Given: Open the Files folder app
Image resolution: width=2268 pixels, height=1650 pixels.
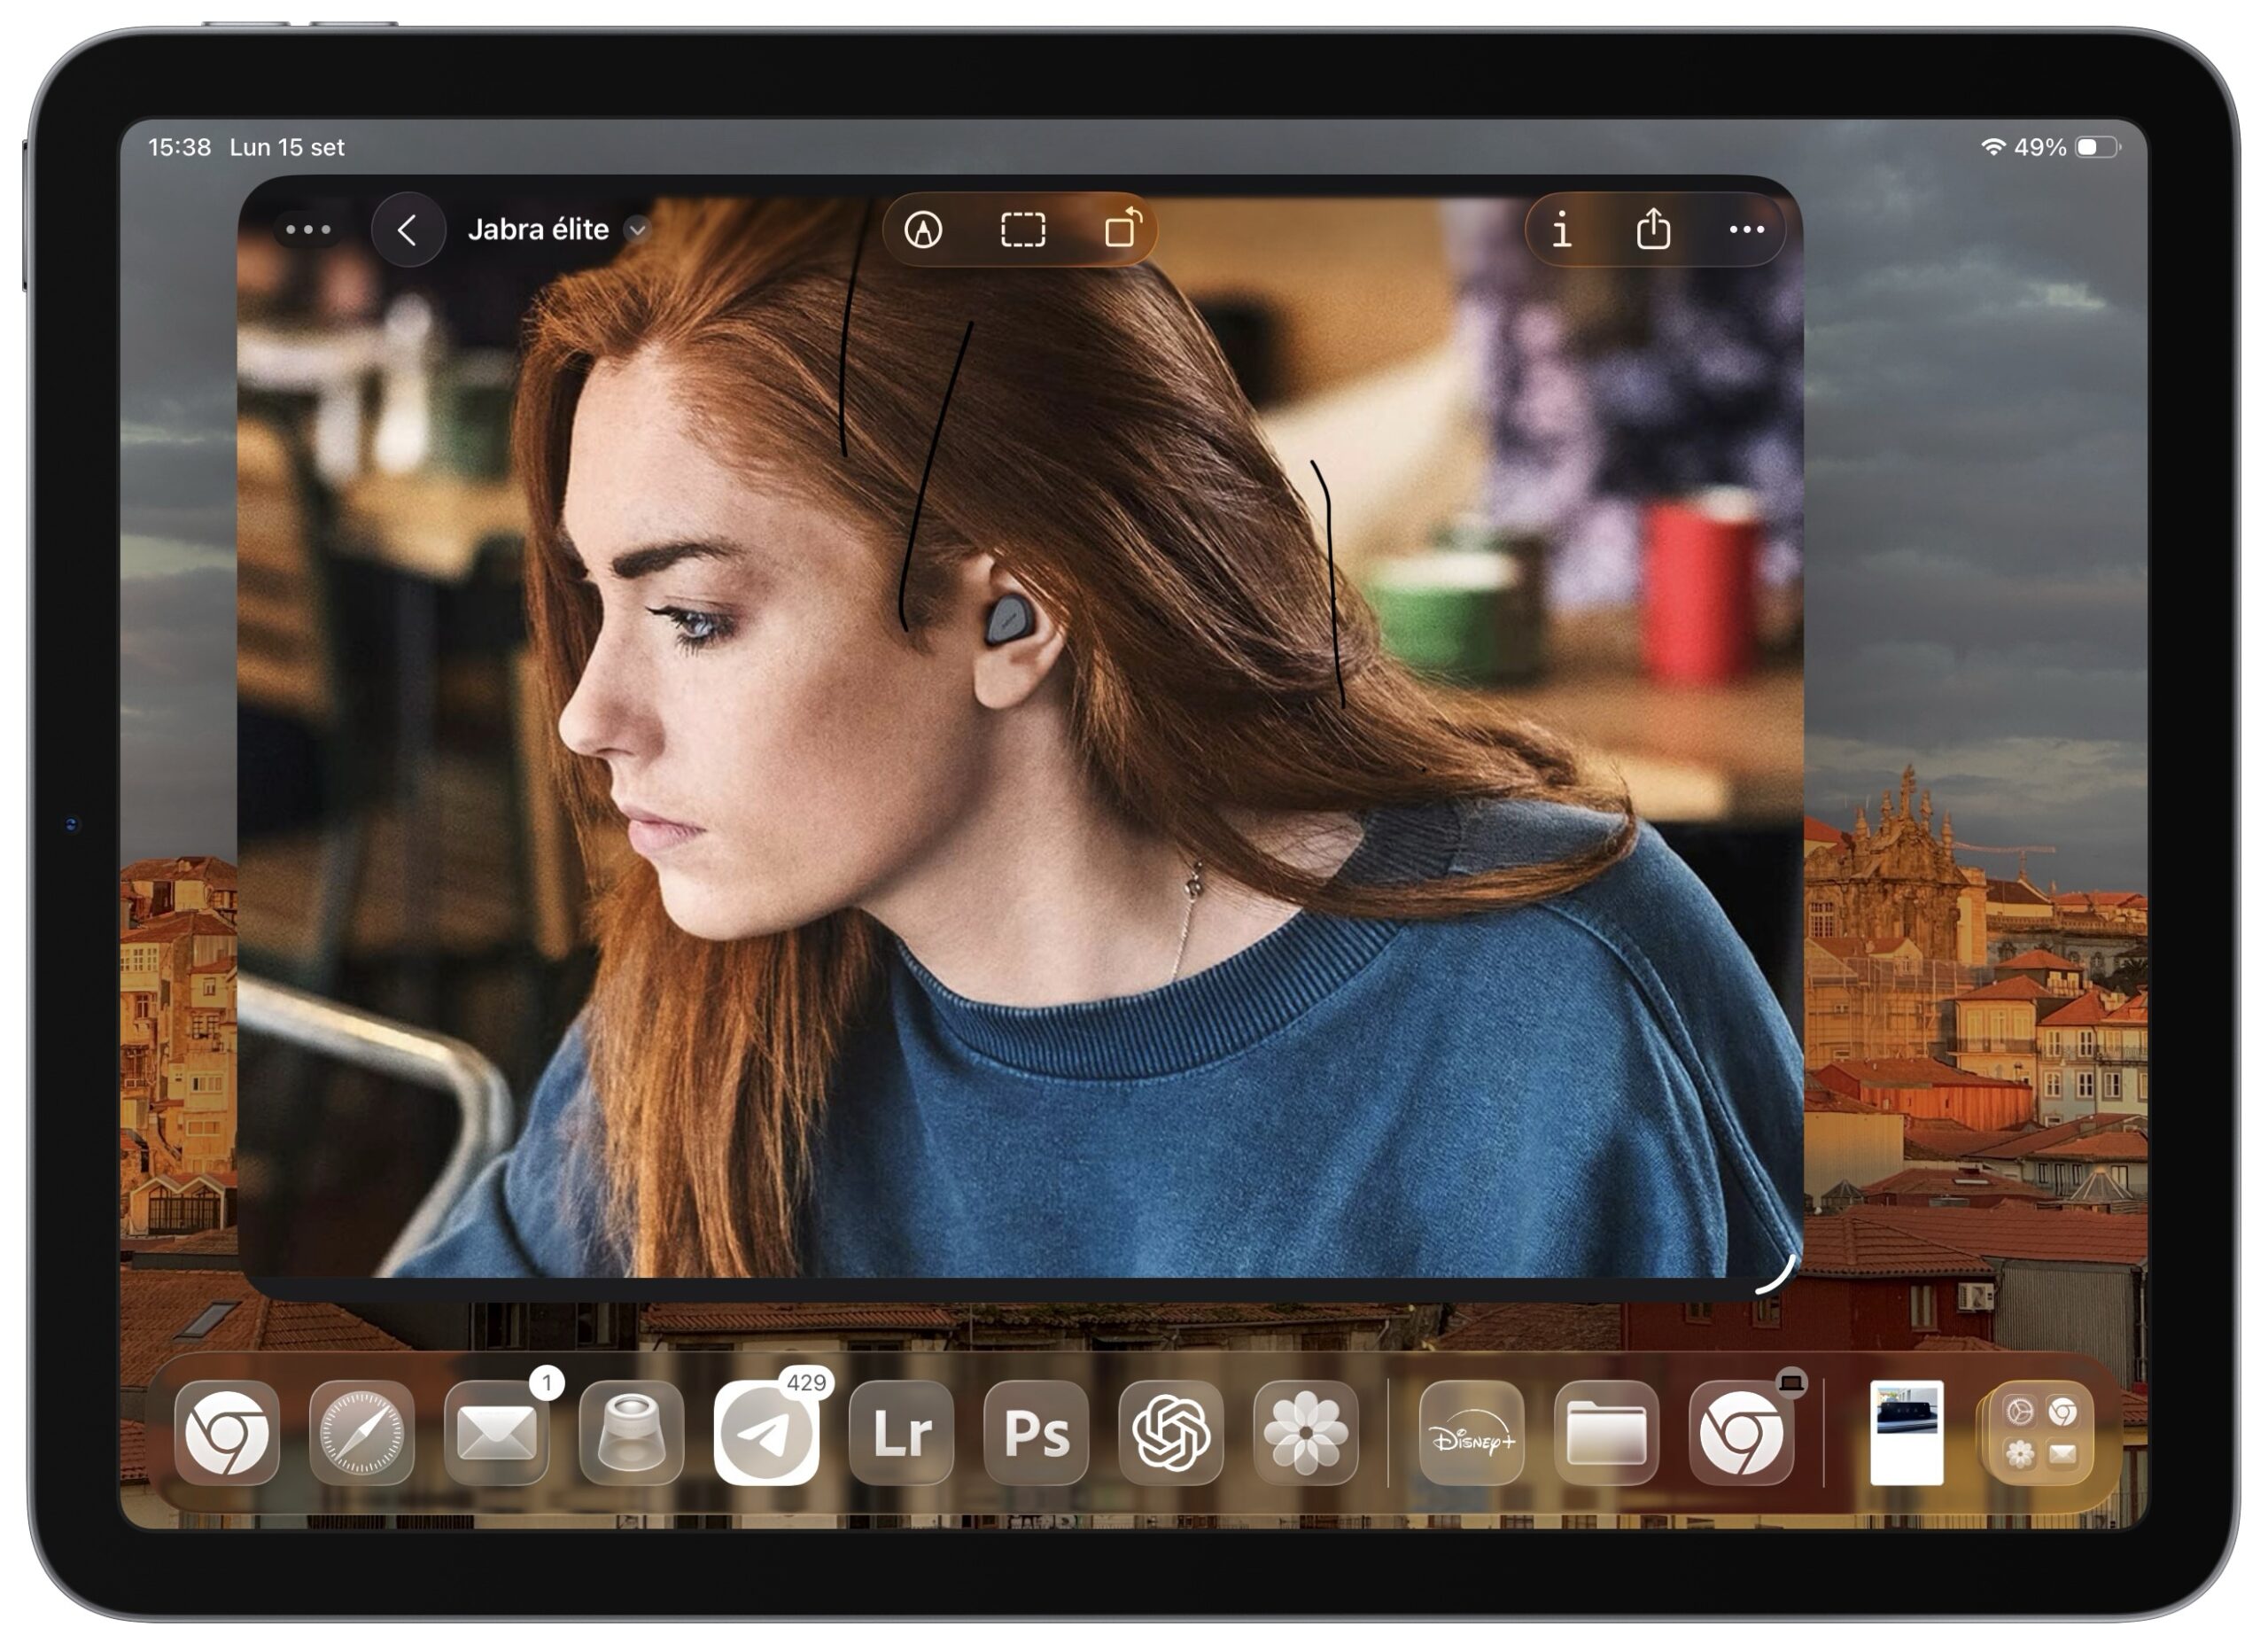Looking at the screenshot, I should pyautogui.click(x=1607, y=1434).
